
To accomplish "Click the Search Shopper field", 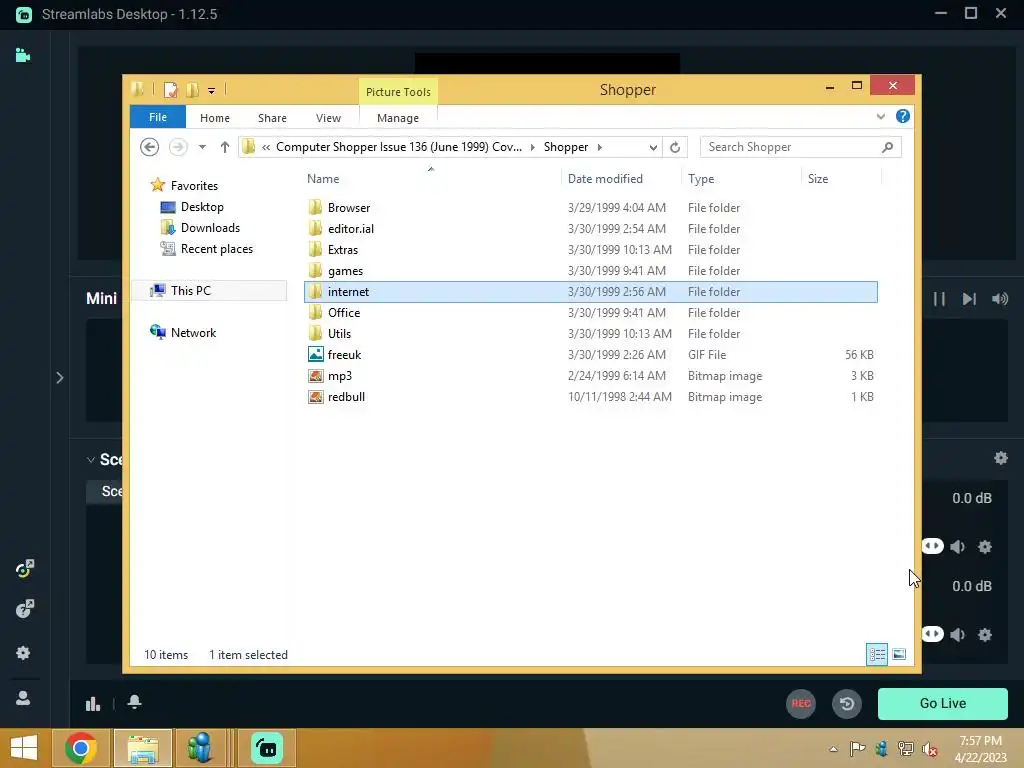I will [800, 147].
